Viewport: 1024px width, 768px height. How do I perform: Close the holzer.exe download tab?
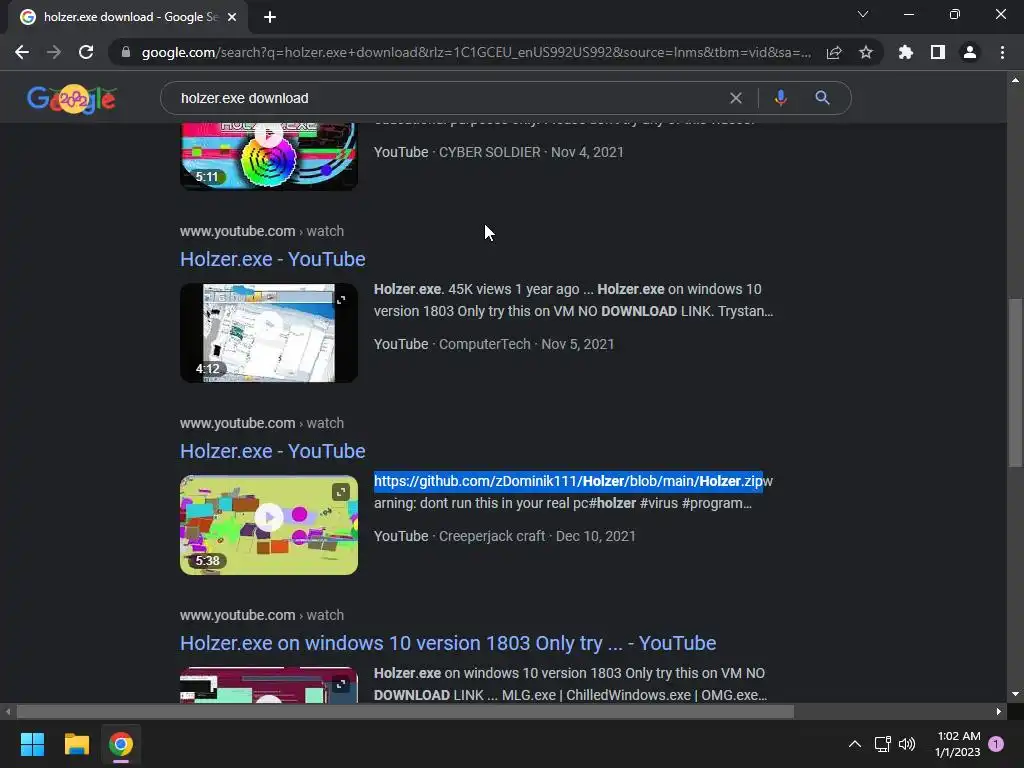pyautogui.click(x=232, y=17)
